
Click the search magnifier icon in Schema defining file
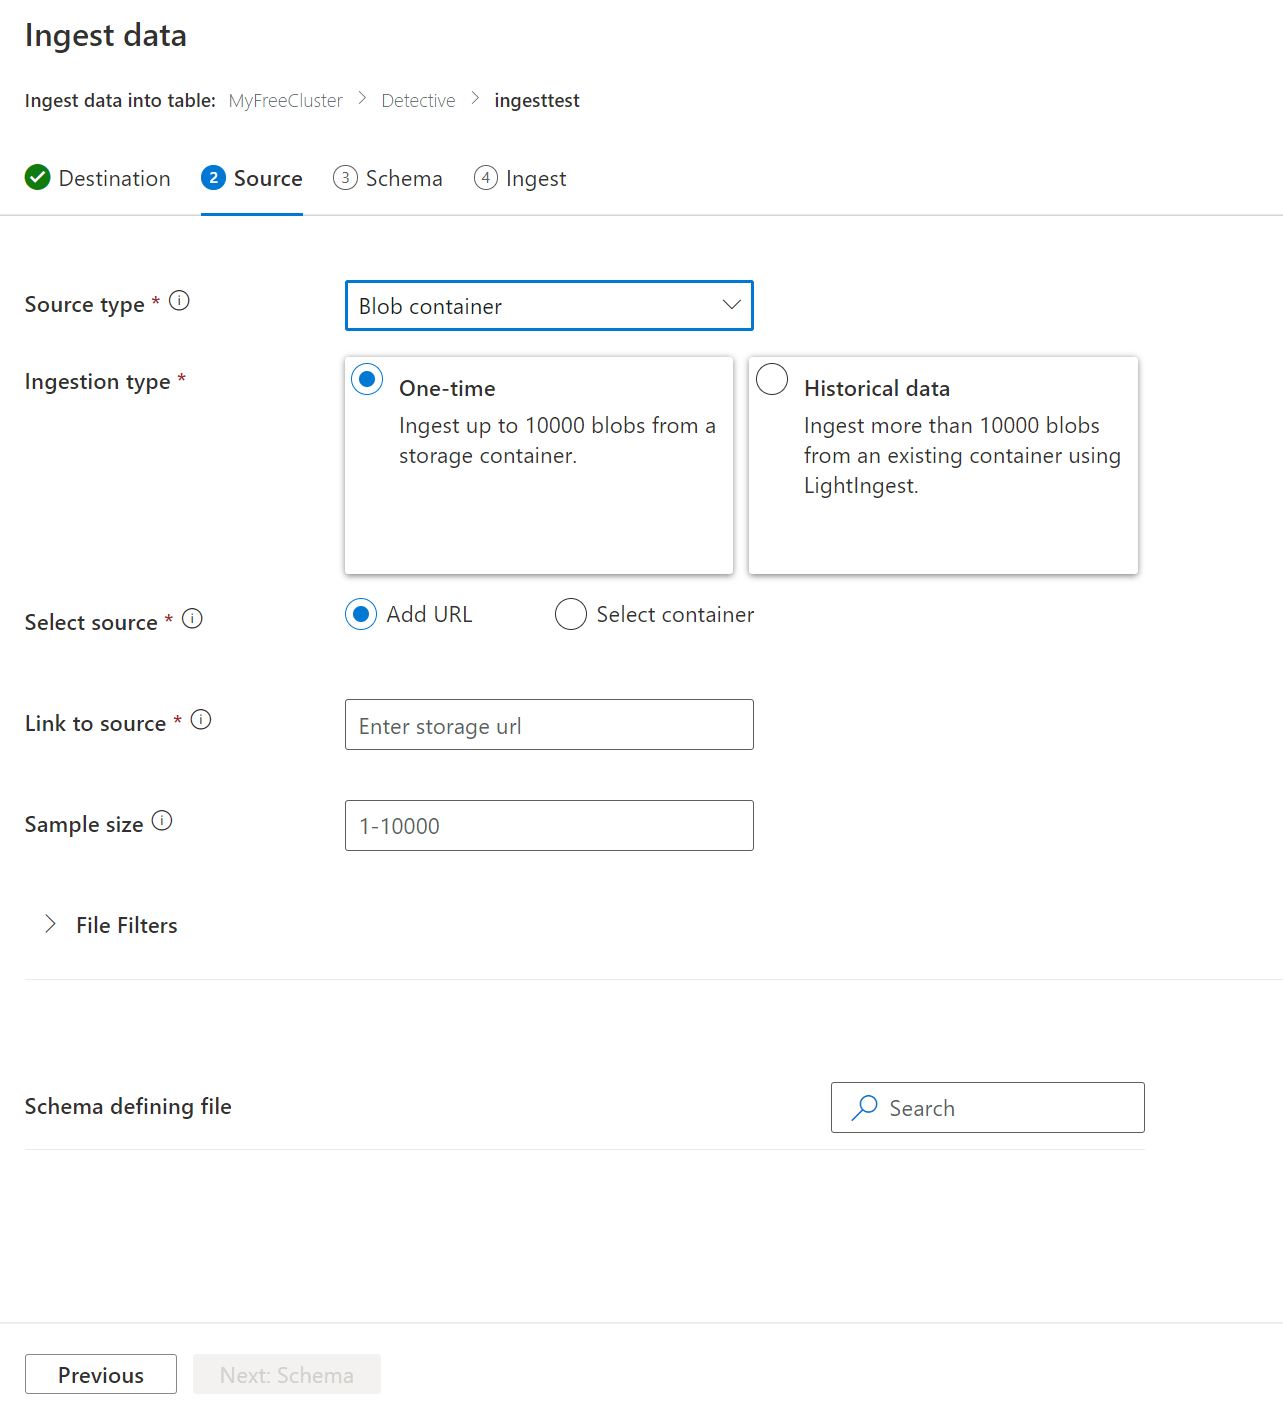point(863,1108)
